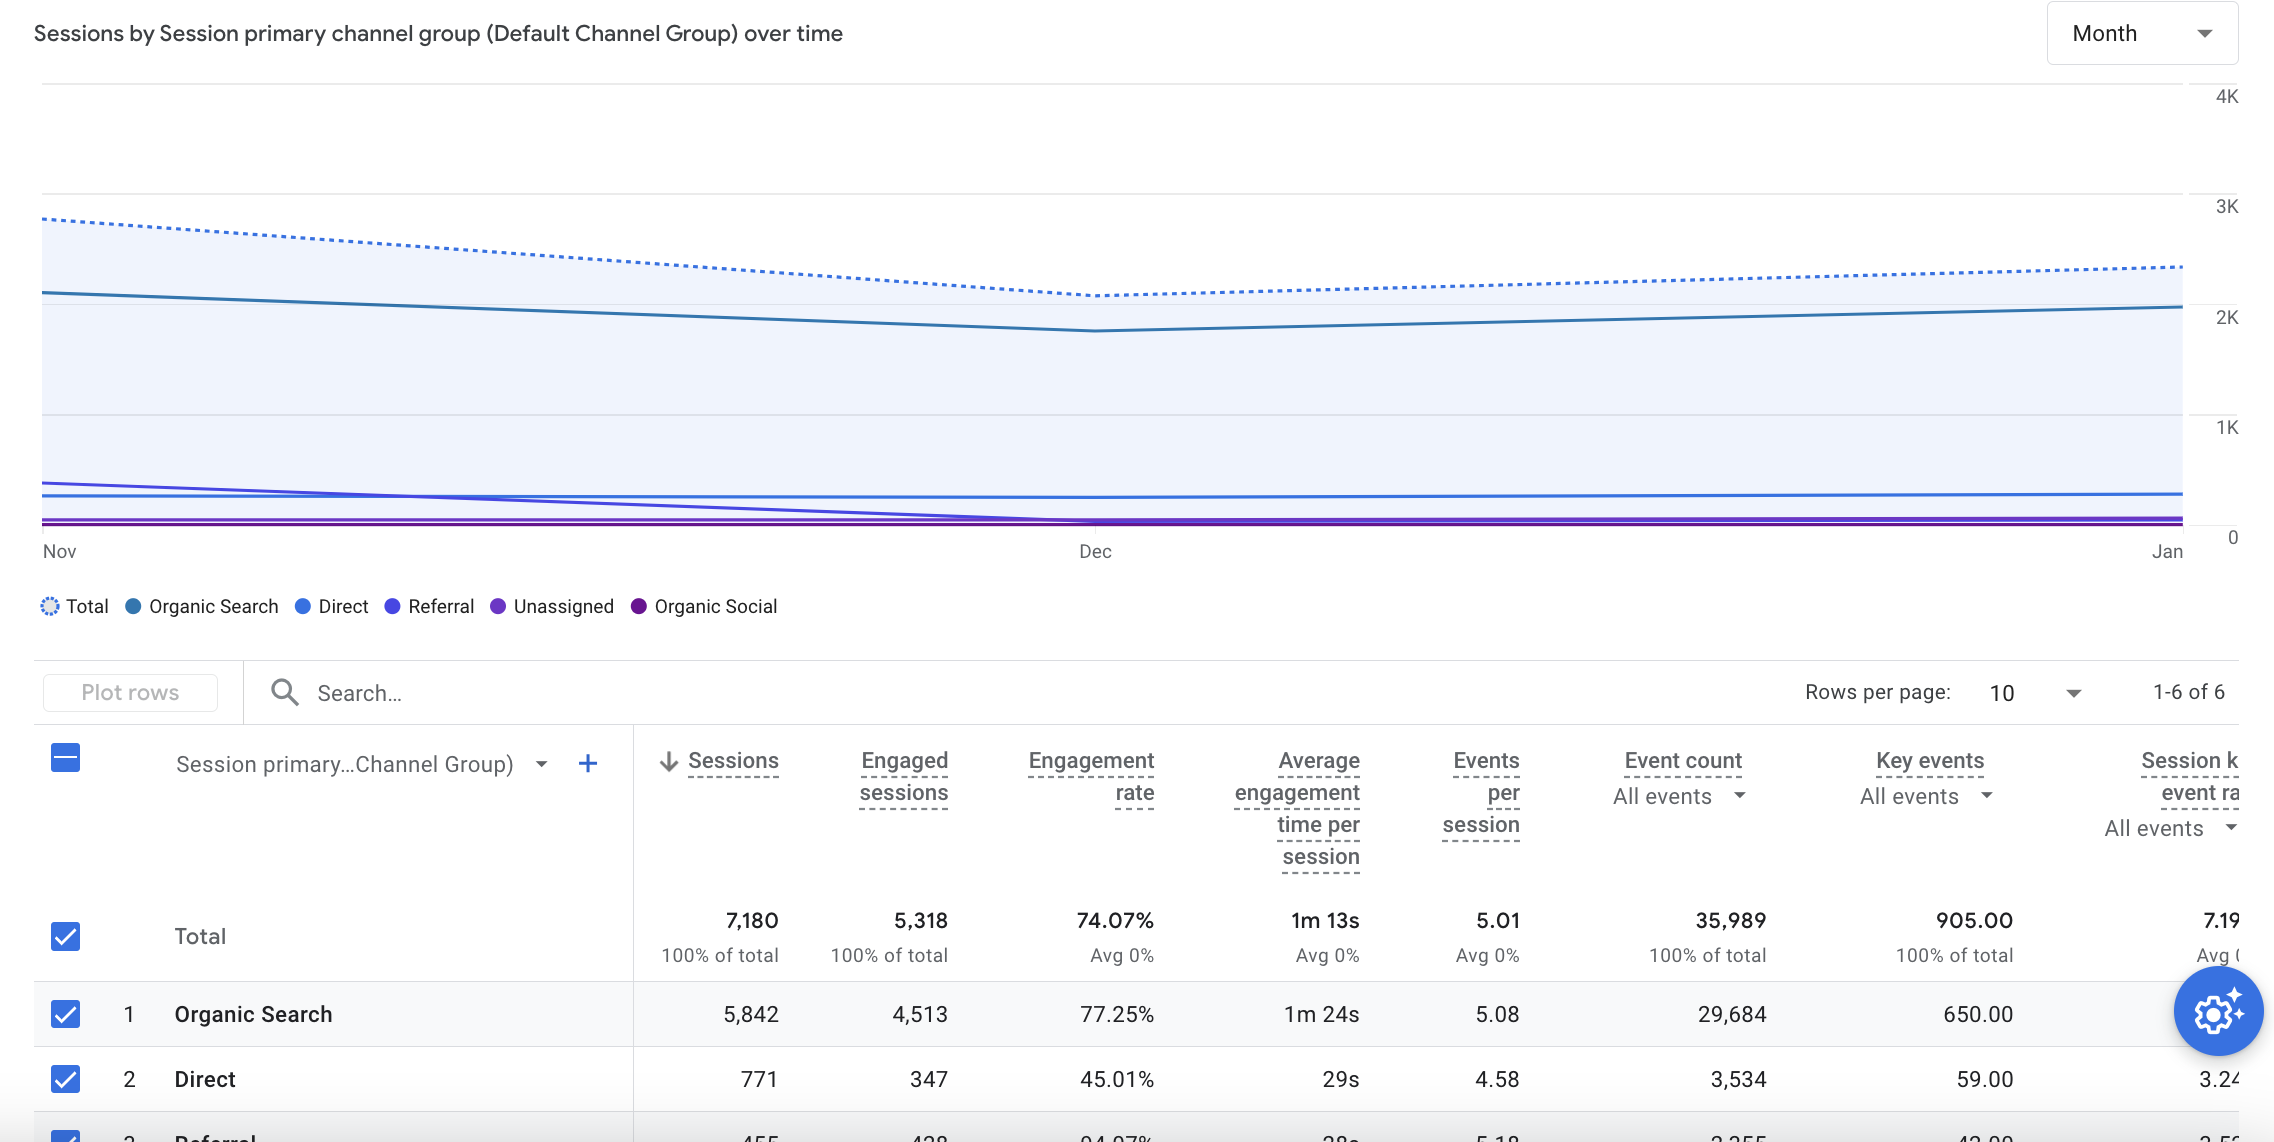Sort by Events per session column
This screenshot has height=1142, width=2274.
[x=1481, y=793]
